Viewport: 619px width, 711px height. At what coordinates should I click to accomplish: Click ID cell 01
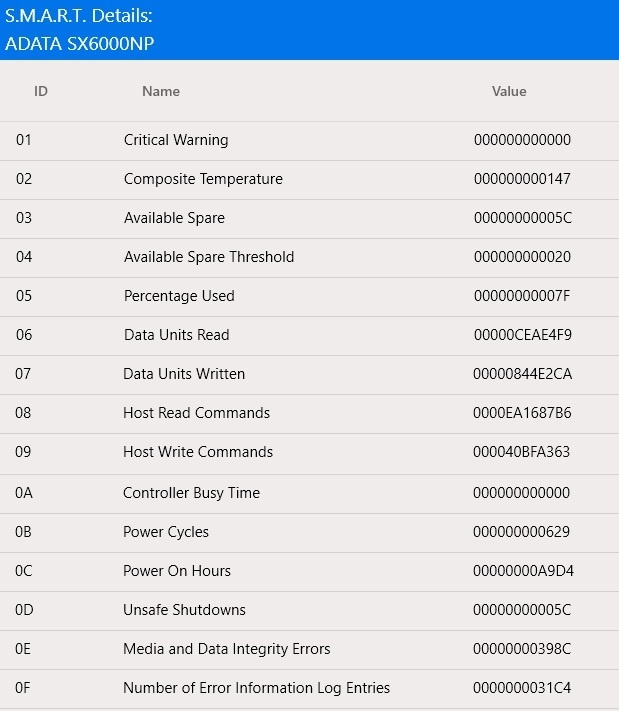(24, 140)
